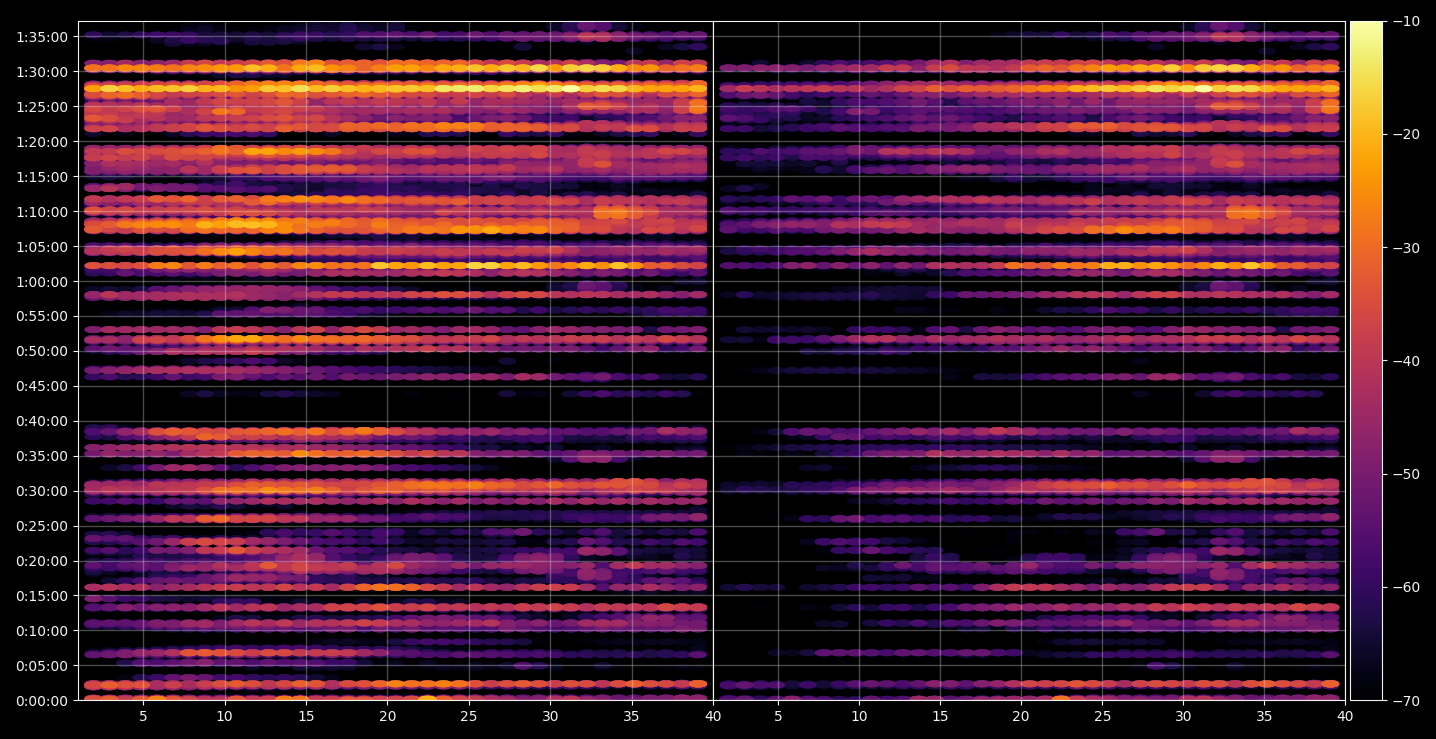The width and height of the screenshot is (1436, 739).
Task: Select the 0:50:00 y-axis tick label
Action: 42,351
